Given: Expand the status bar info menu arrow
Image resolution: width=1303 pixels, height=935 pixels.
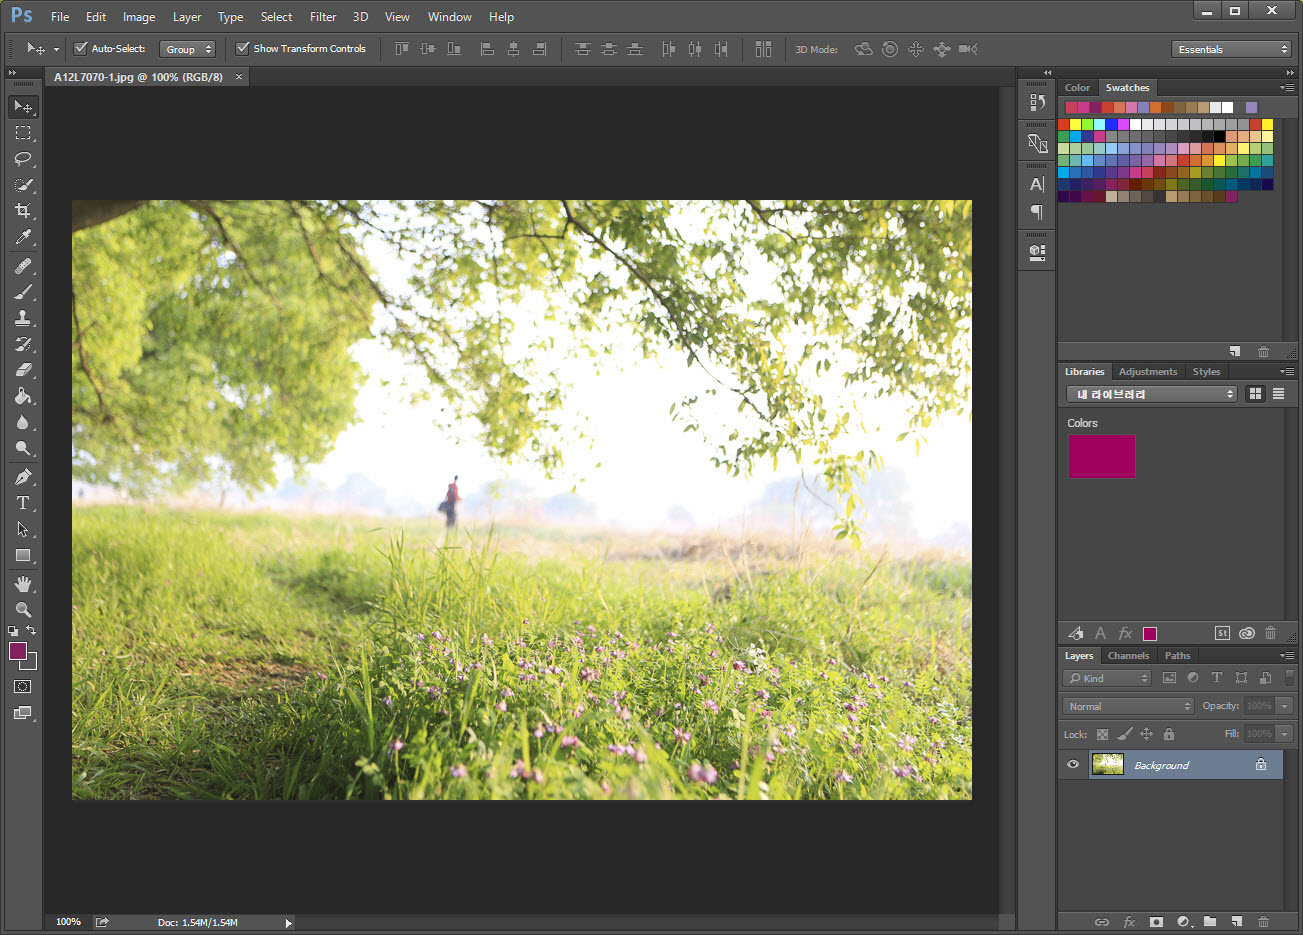Looking at the screenshot, I should click(289, 923).
